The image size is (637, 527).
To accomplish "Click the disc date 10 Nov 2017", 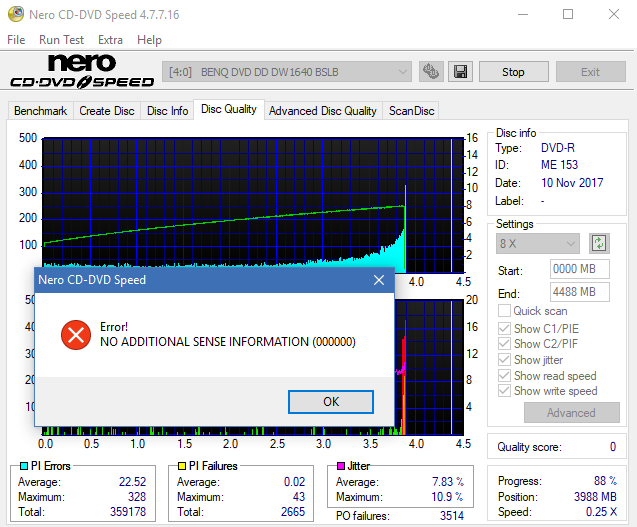I will (572, 183).
